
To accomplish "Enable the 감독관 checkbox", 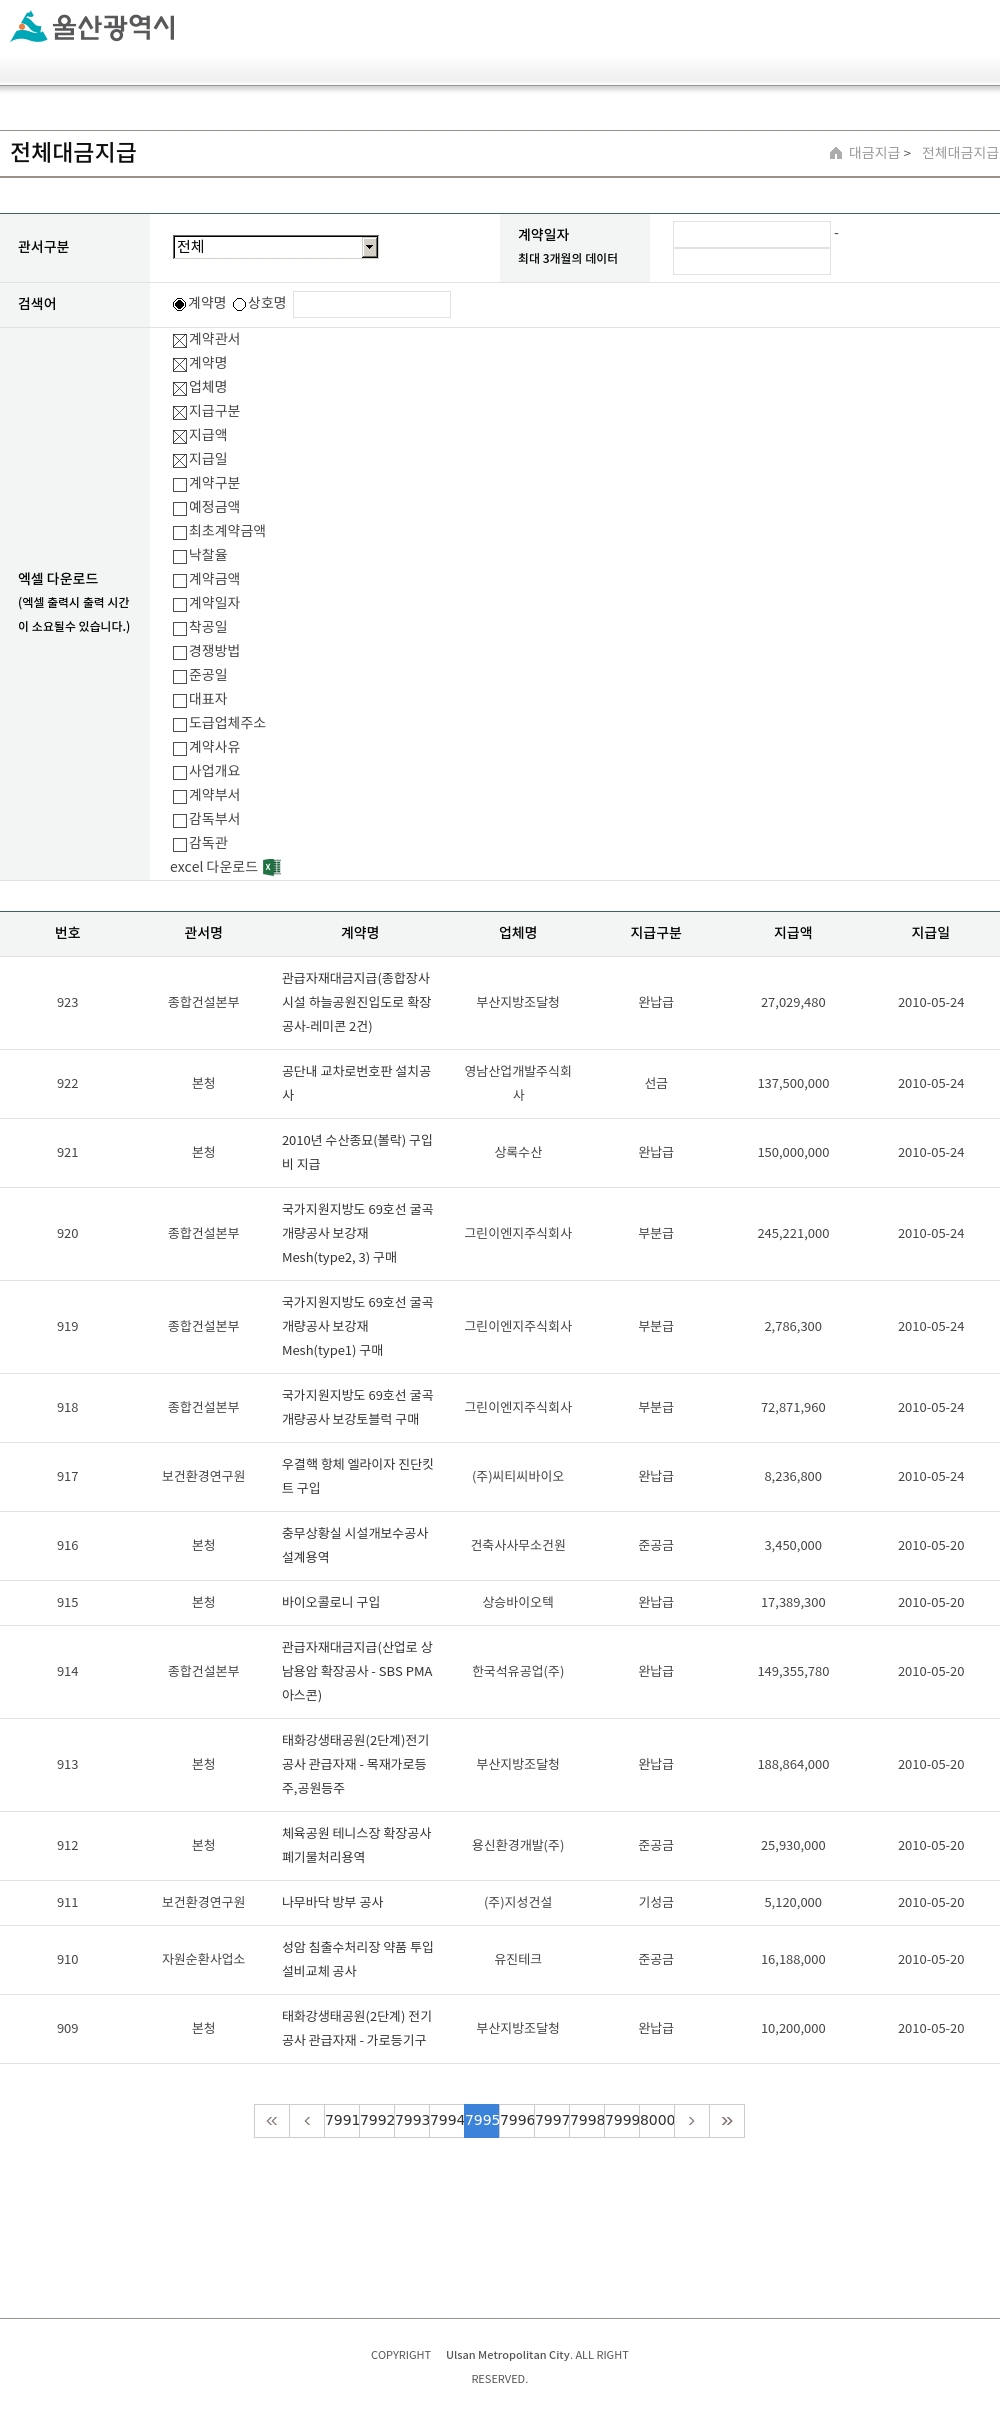I will (x=180, y=844).
